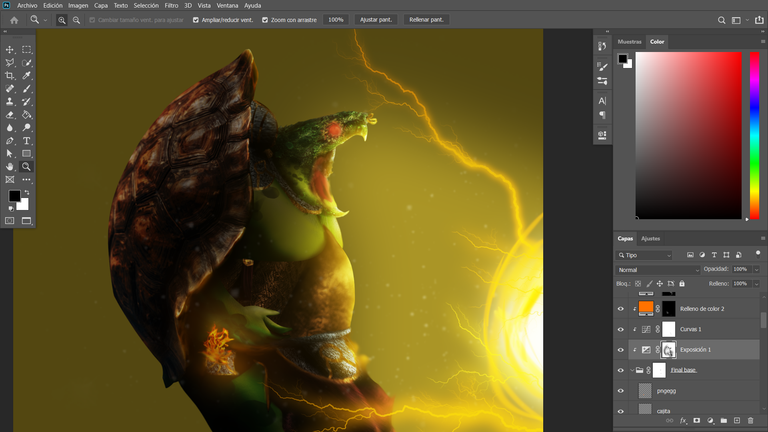Open the Capa menu
768x432 pixels.
[x=101, y=6]
